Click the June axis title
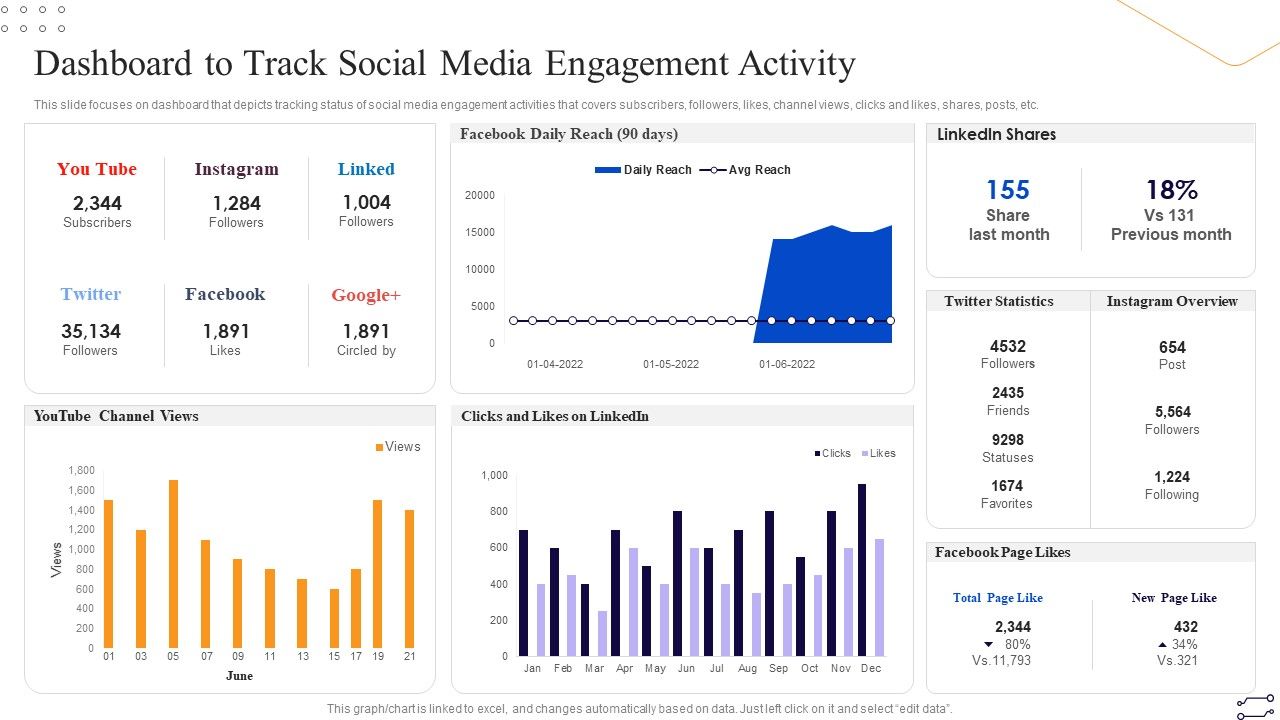 click(240, 675)
